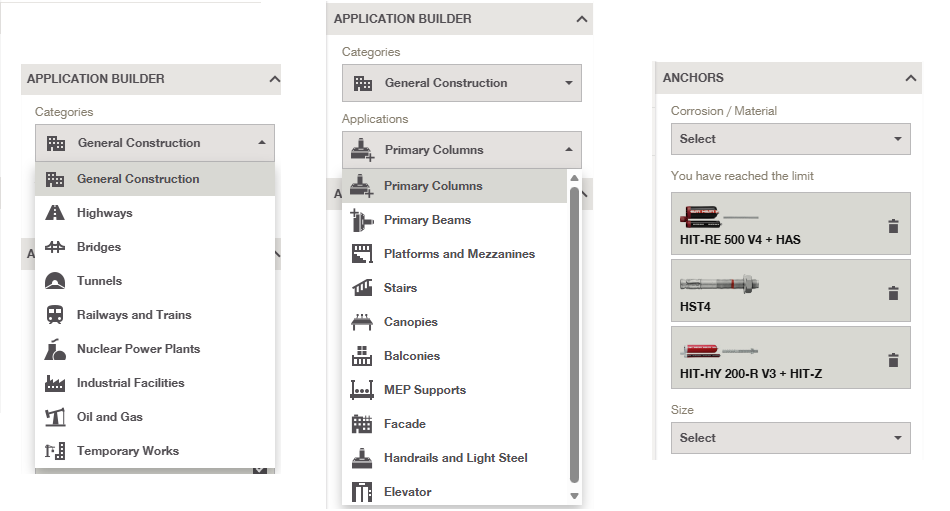The height and width of the screenshot is (511, 950).
Task: Collapse the middle Application Builder panel
Action: (x=582, y=19)
